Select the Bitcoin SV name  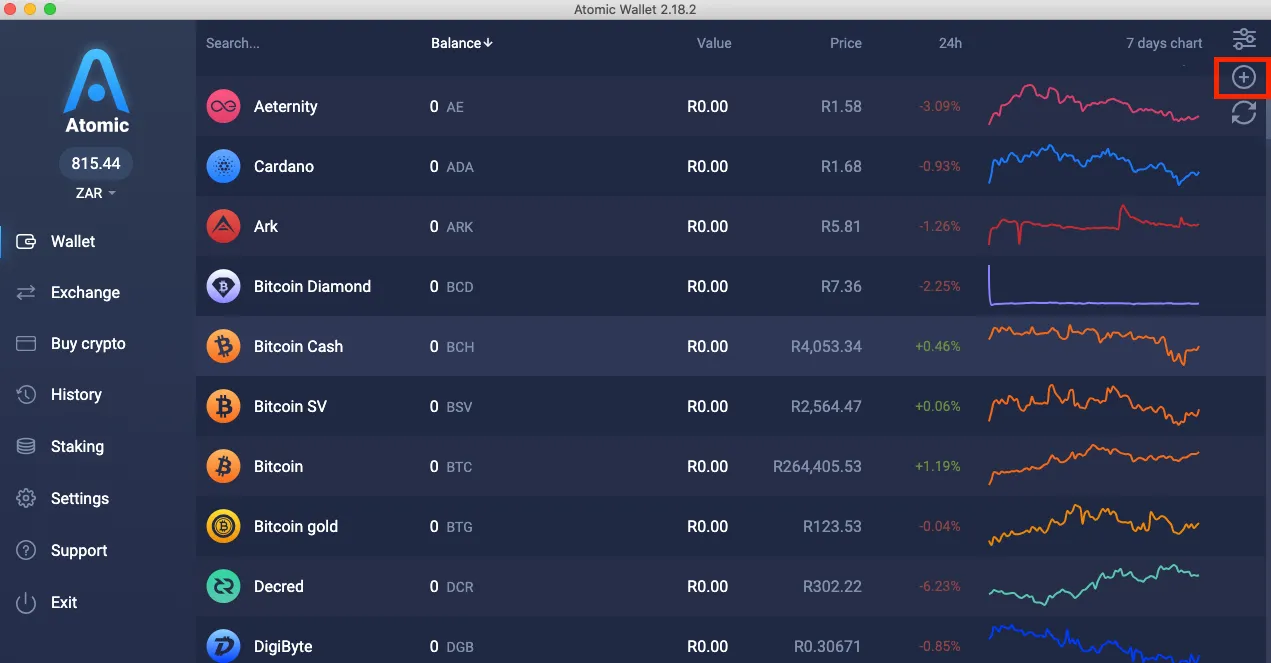click(290, 406)
